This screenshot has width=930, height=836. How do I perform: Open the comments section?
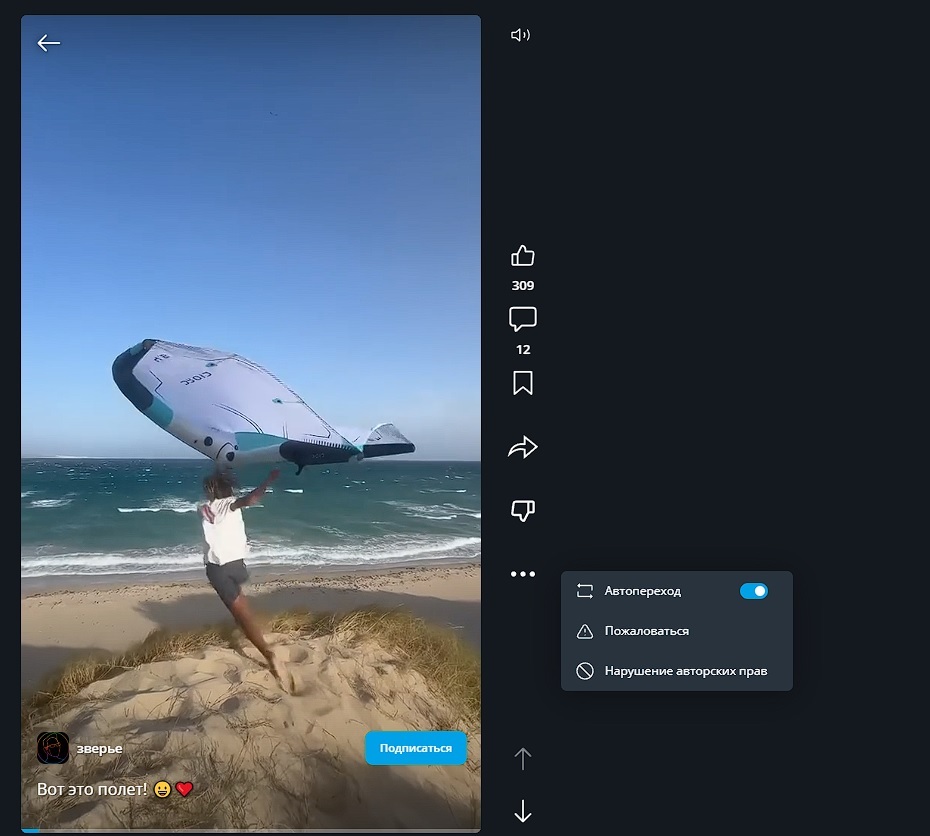tap(522, 320)
